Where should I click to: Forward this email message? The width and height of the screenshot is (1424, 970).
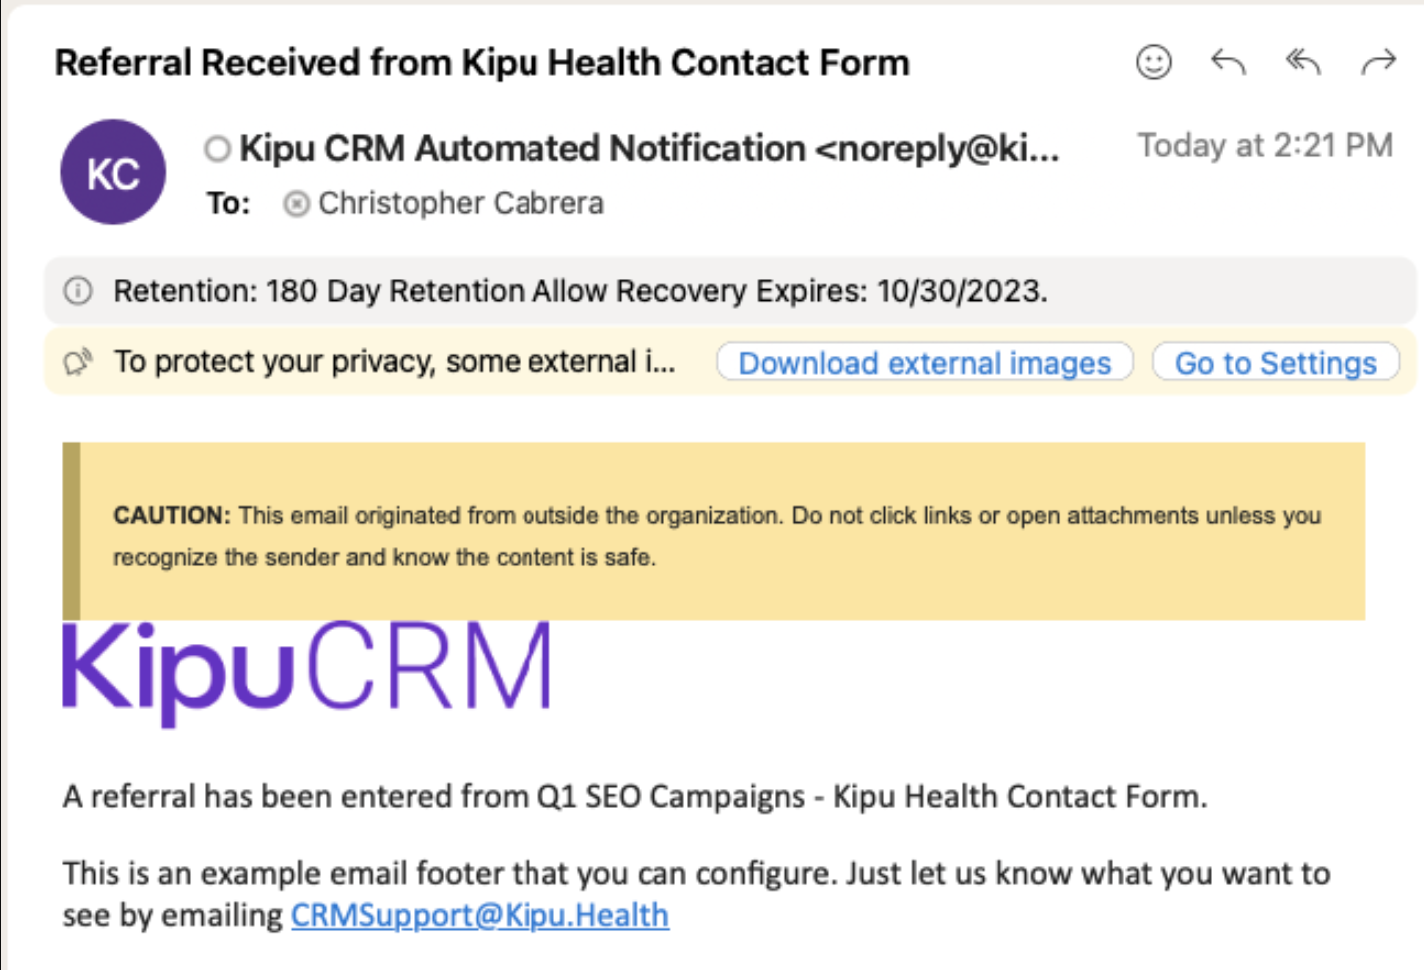pyautogui.click(x=1379, y=63)
